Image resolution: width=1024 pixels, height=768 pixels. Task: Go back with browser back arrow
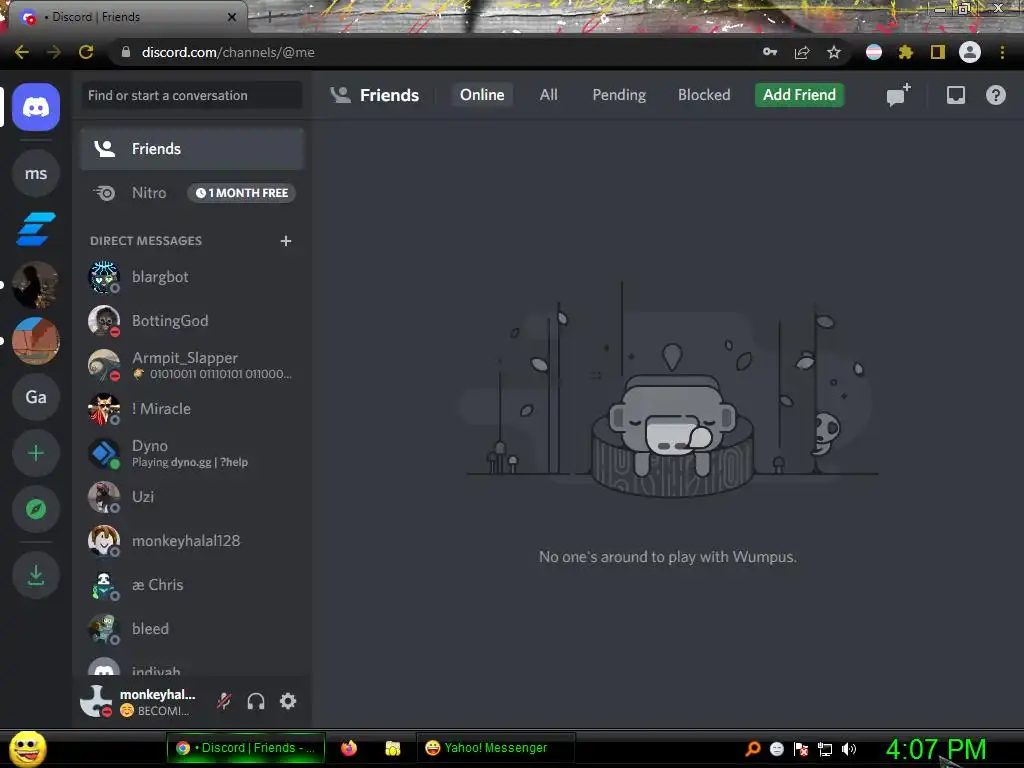(22, 52)
